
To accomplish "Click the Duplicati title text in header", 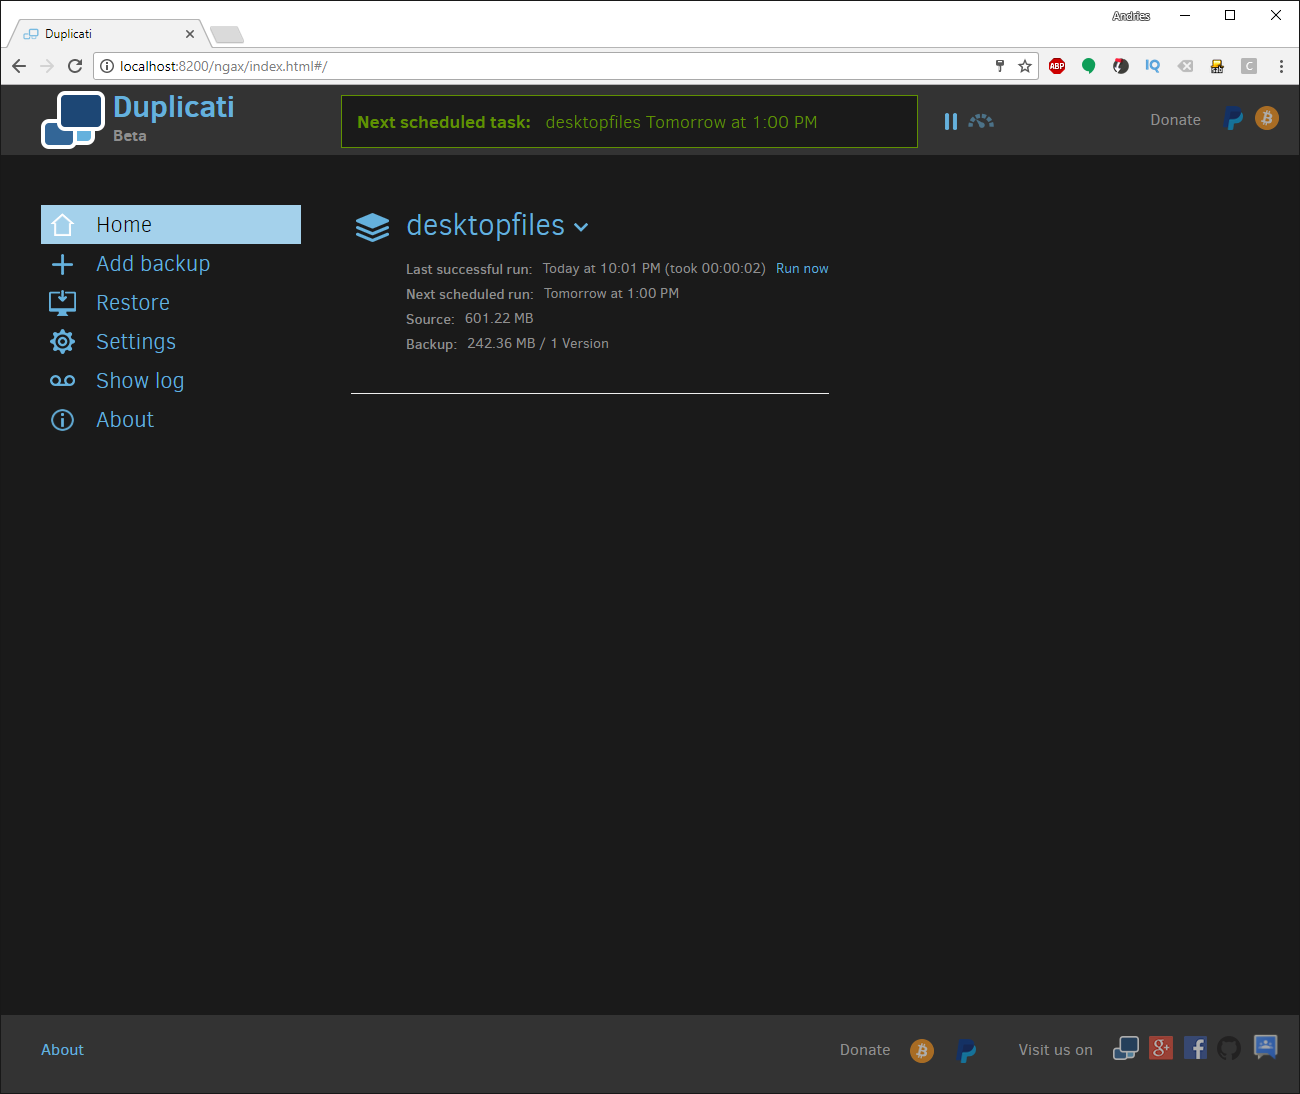I will click(174, 107).
